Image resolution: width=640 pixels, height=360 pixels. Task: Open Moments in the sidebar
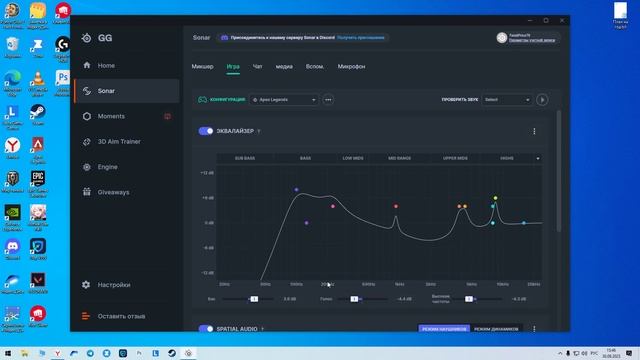127,116
